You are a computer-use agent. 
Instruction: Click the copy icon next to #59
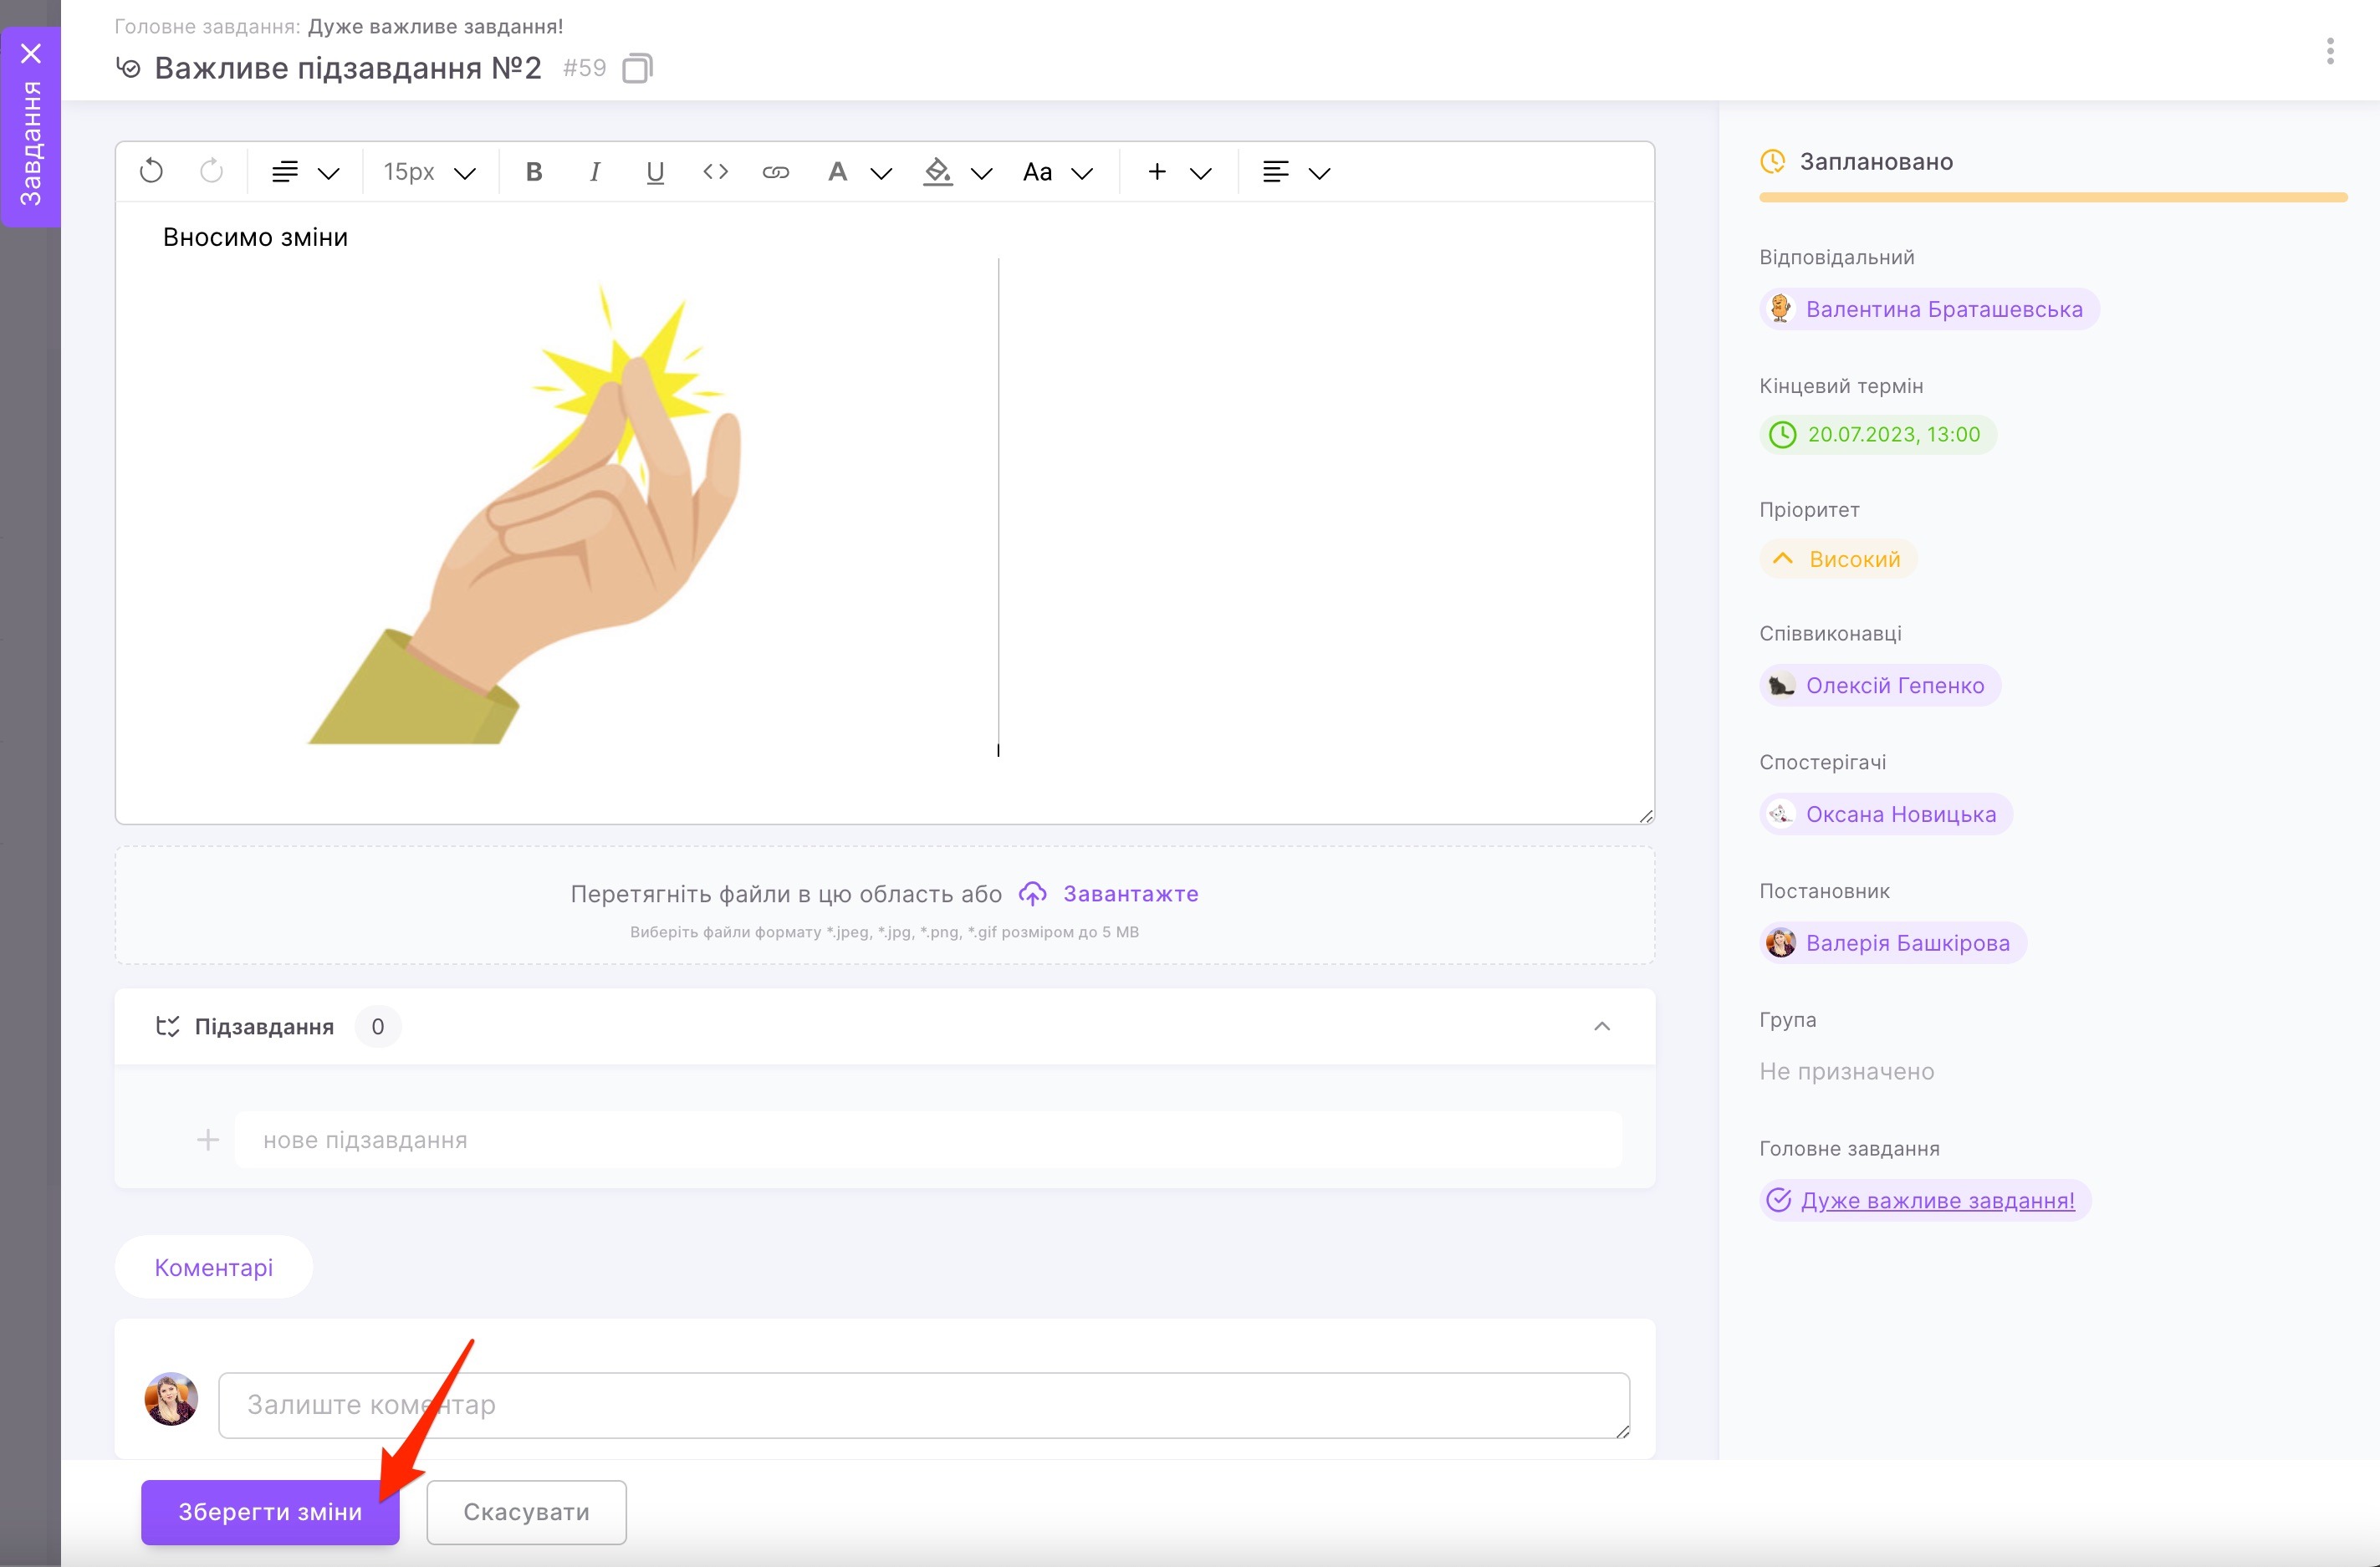coord(637,68)
